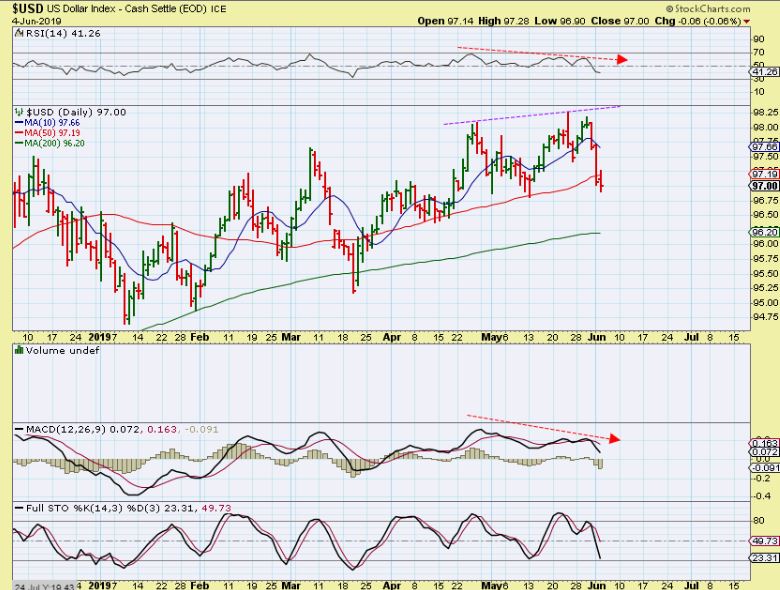The height and width of the screenshot is (590, 780).
Task: Click the 'May' label on the bottom stochastic date axis
Action: 491,586
